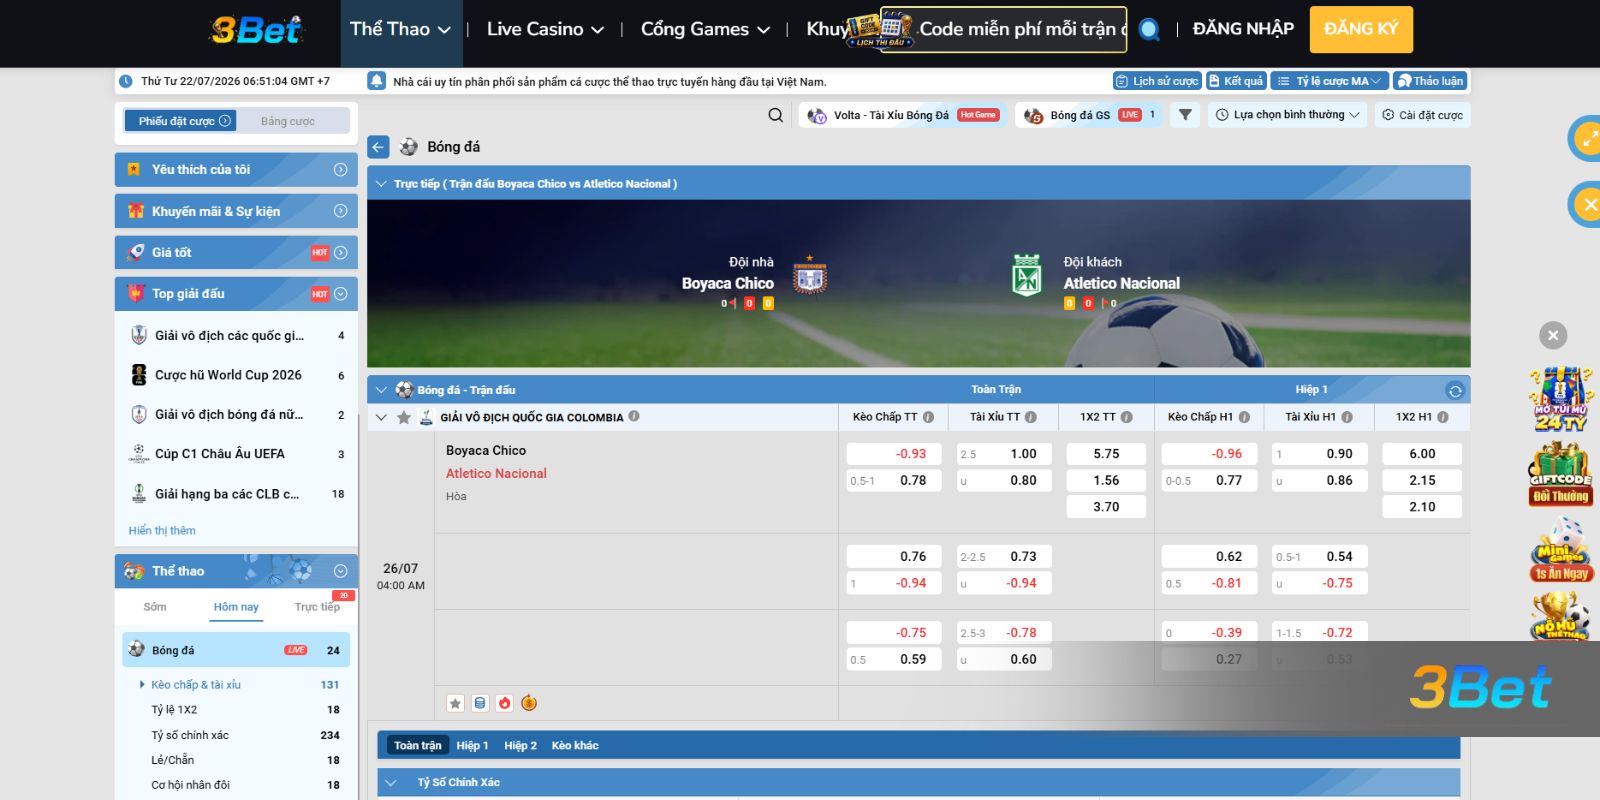The height and width of the screenshot is (800, 1600).
Task: Click the orange X floating button
Action: coord(1588,205)
